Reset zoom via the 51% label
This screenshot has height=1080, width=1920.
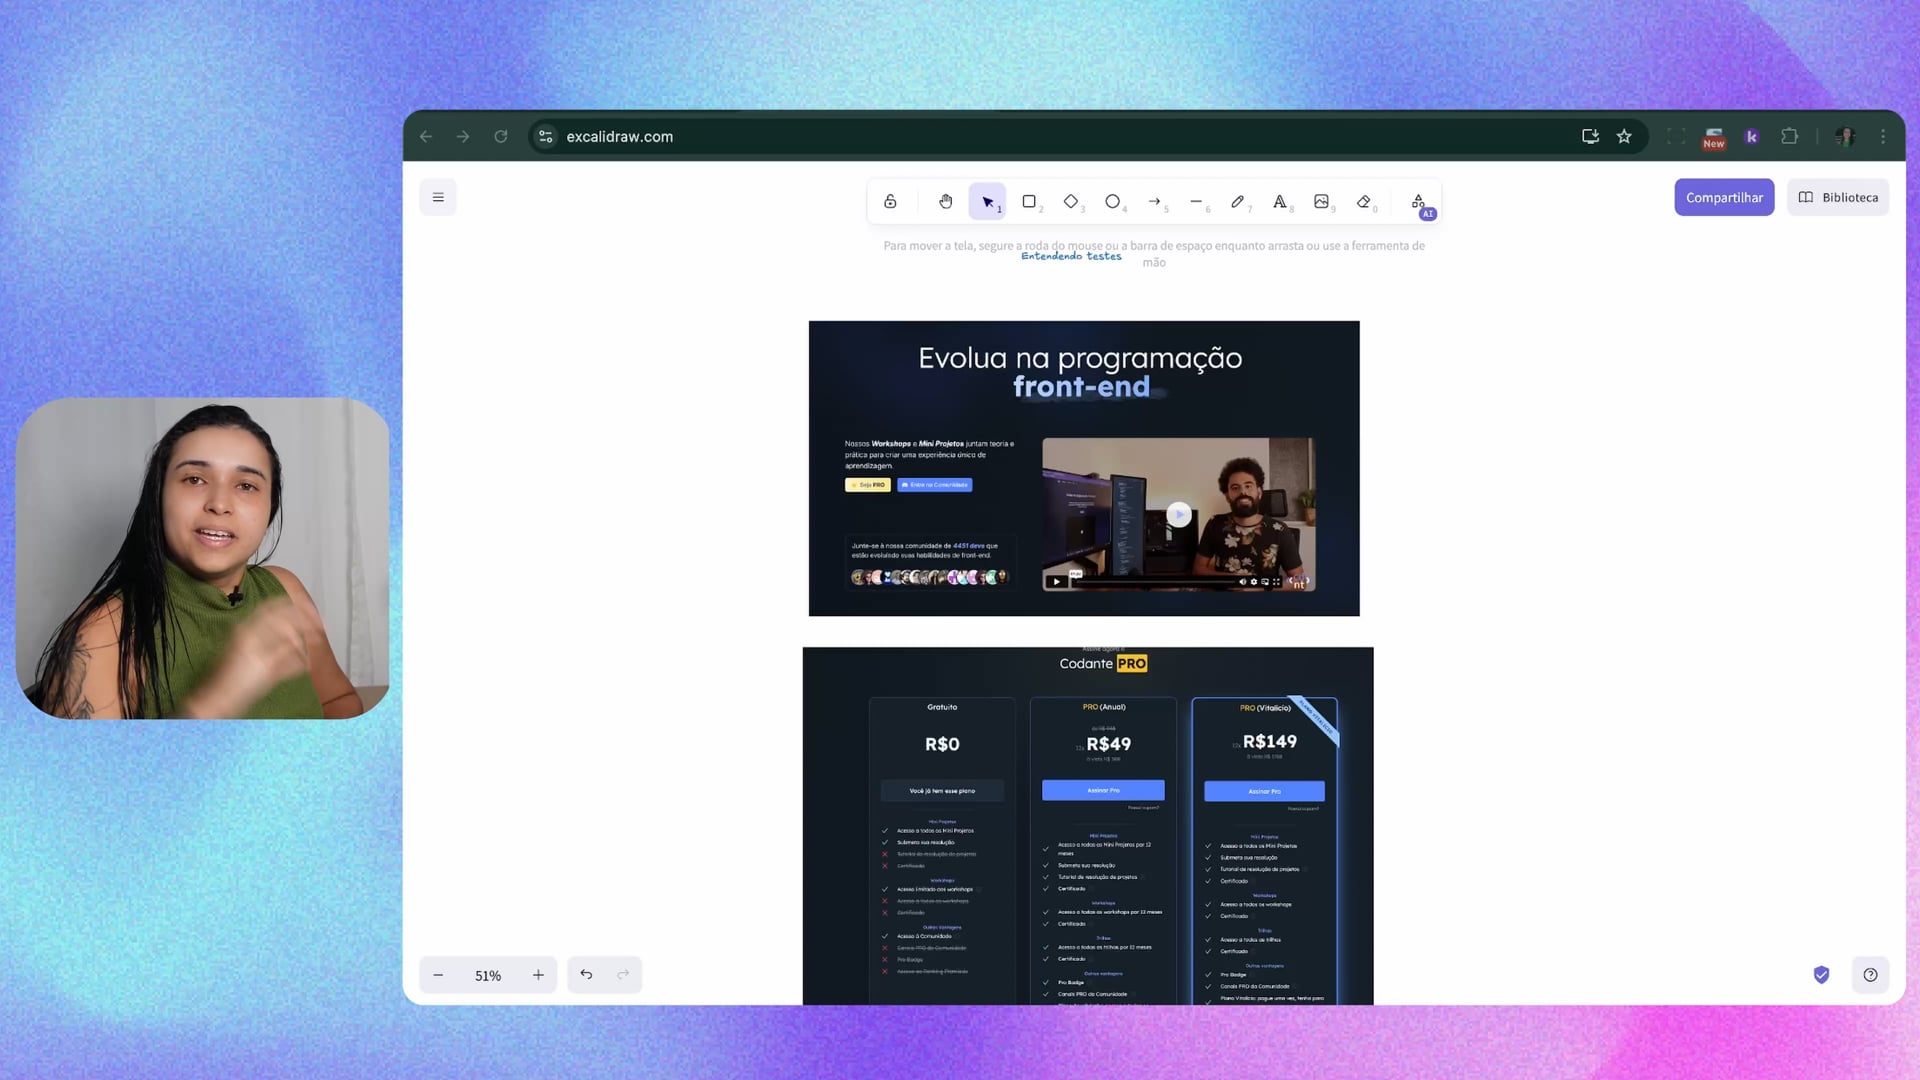(488, 975)
